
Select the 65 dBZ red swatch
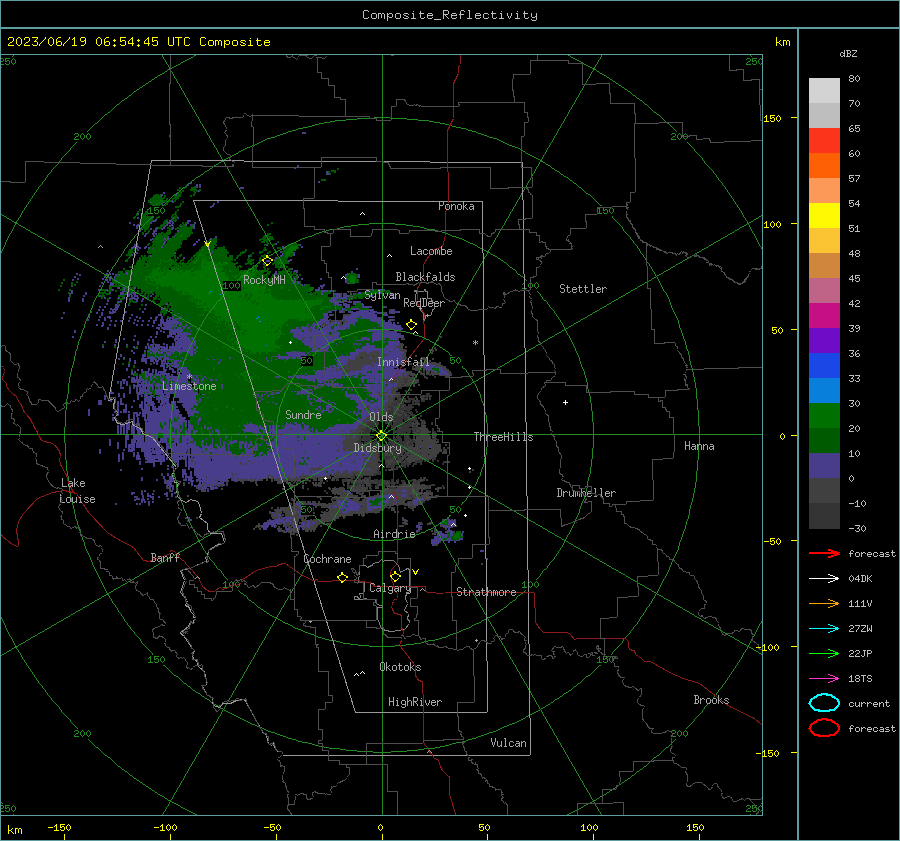[x=824, y=140]
